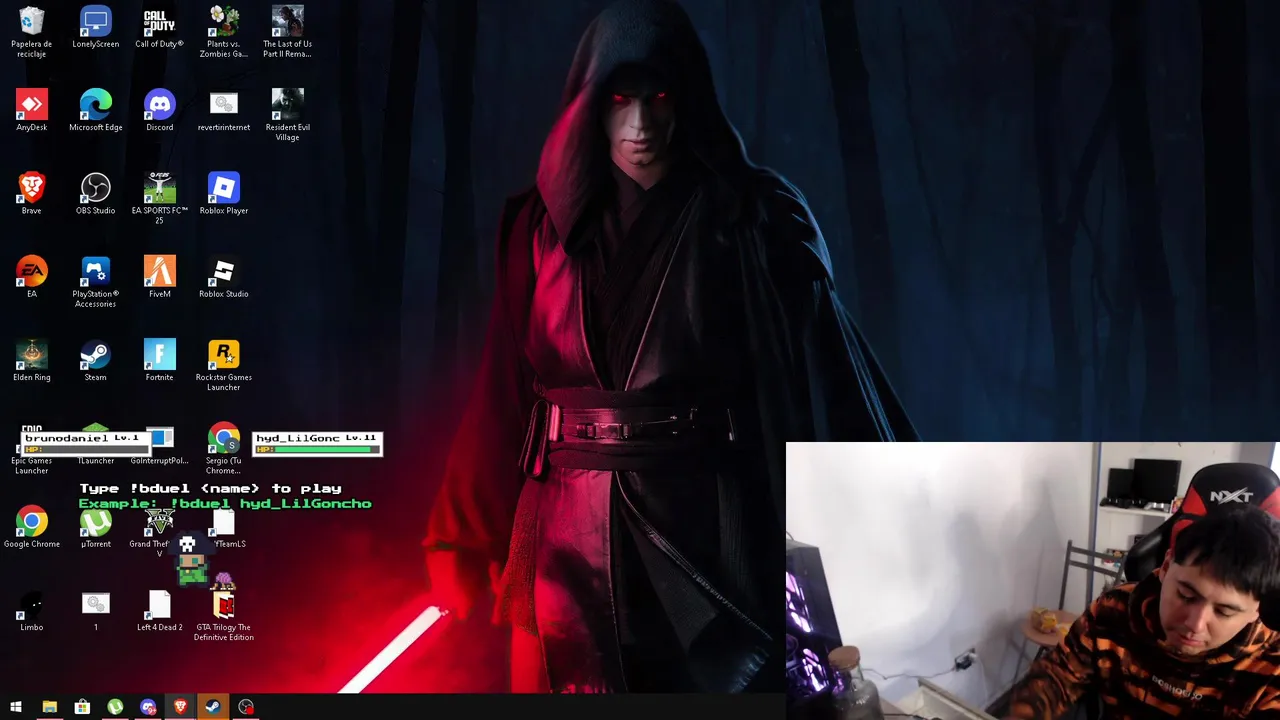Open Sergio's Chrome profile shortcut

click(223, 448)
